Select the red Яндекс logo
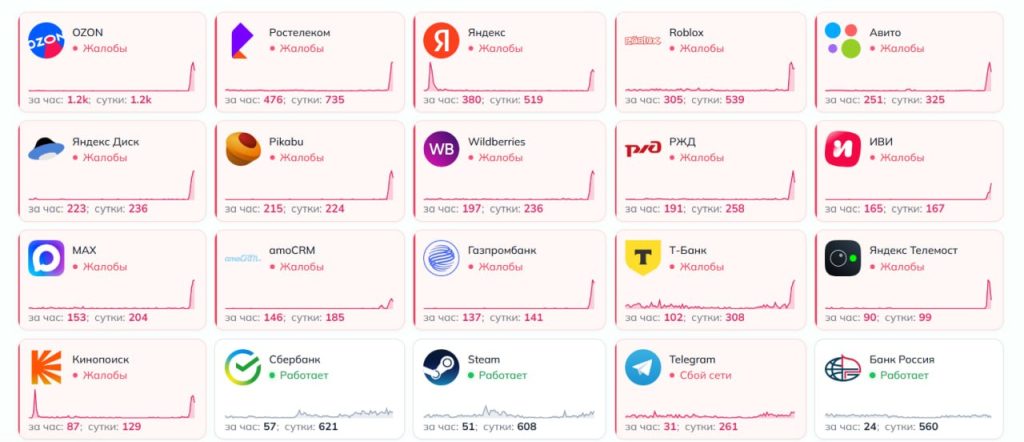The width and height of the screenshot is (1024, 442). click(441, 40)
